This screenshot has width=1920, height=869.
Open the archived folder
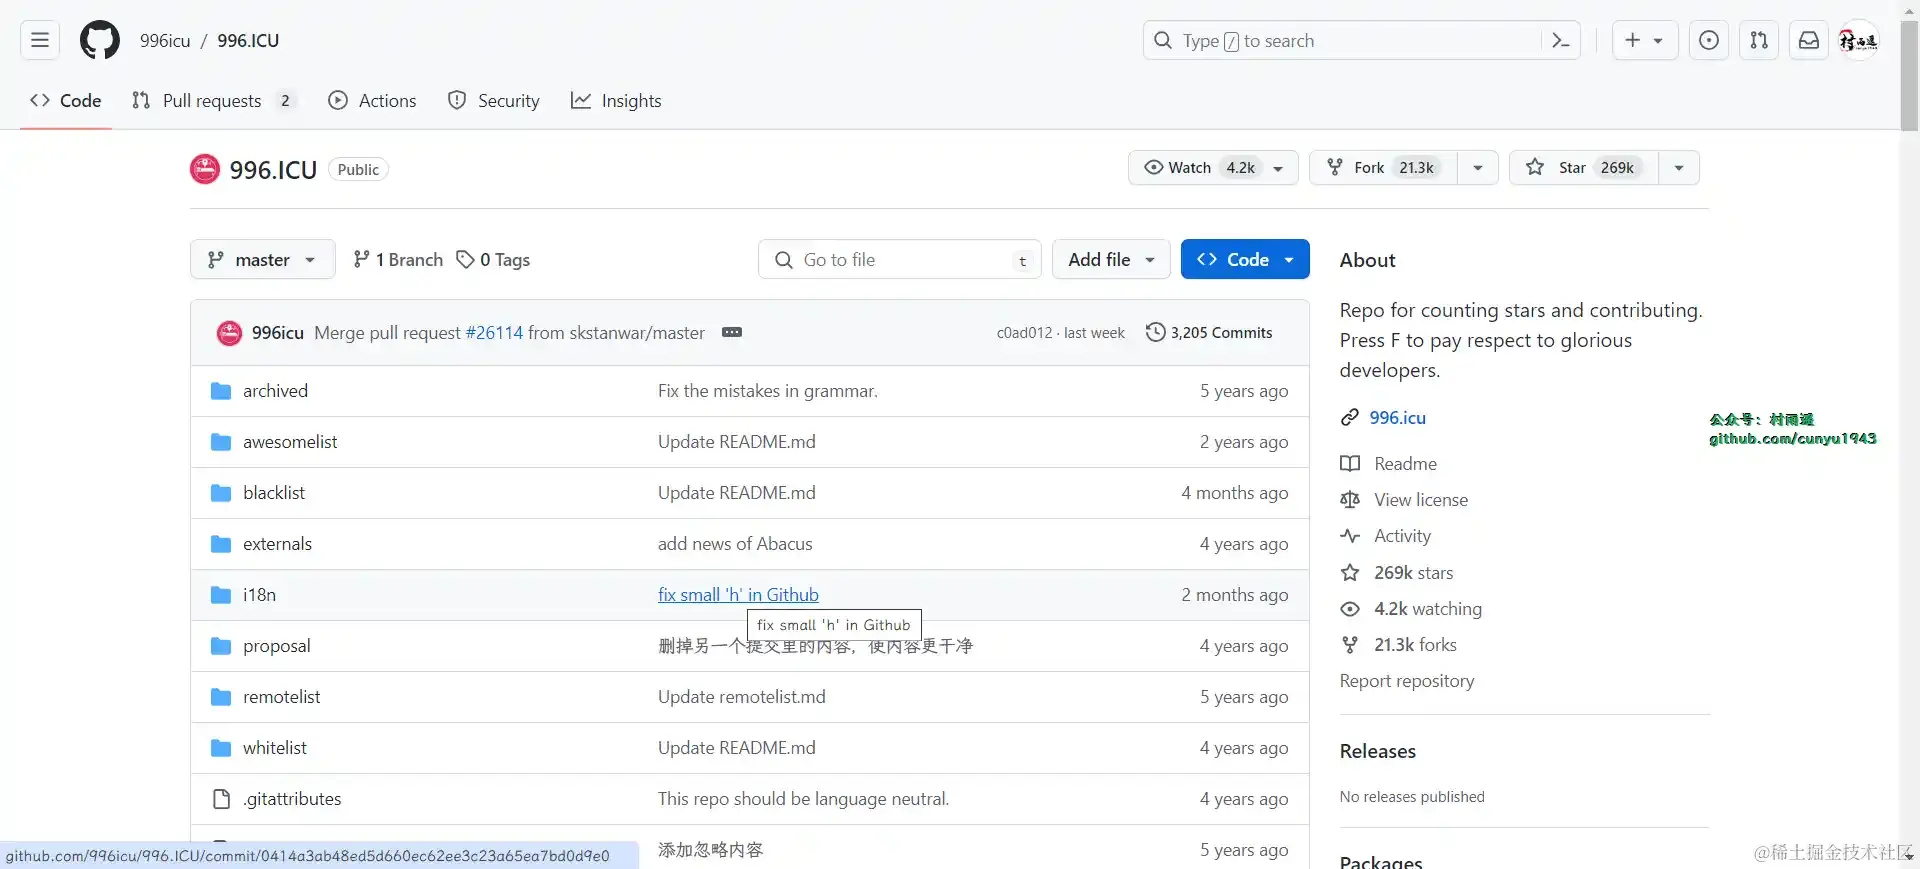[x=275, y=391]
